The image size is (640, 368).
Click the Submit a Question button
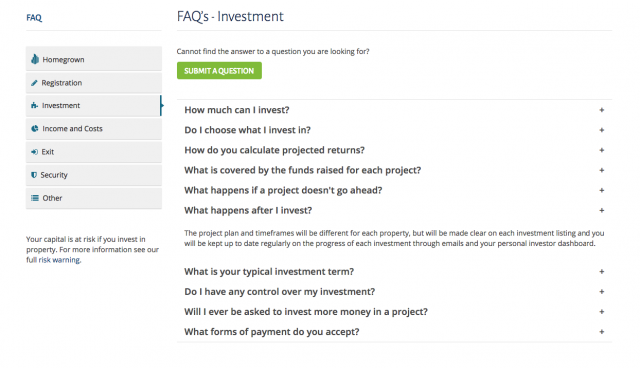219,71
